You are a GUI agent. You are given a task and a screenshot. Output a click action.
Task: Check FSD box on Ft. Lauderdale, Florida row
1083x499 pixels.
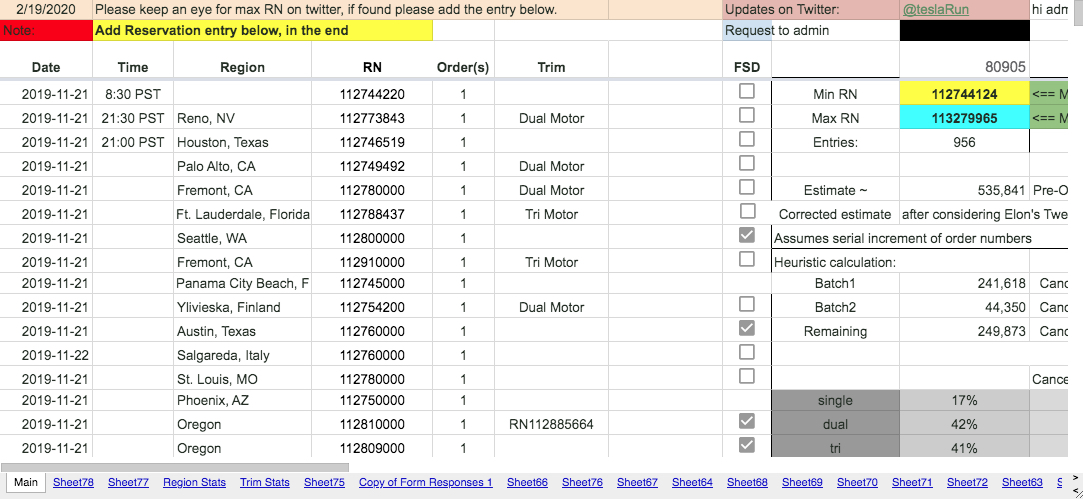(746, 211)
